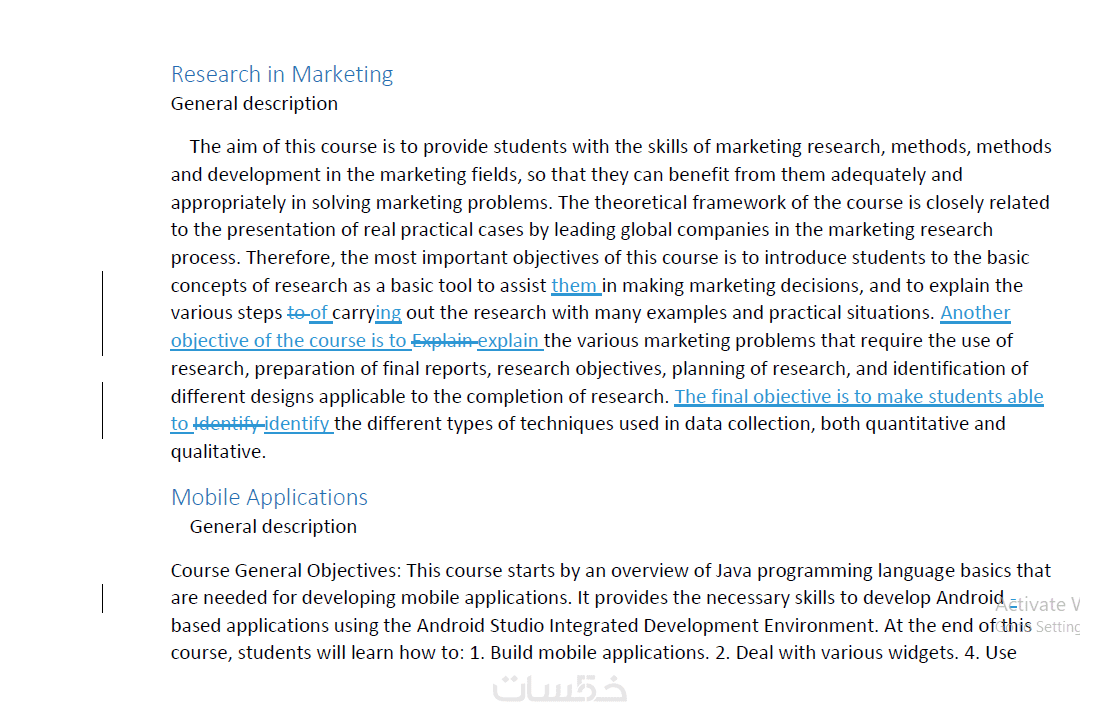
Task: Click the "Research in Marketing" heading
Action: tap(281, 74)
